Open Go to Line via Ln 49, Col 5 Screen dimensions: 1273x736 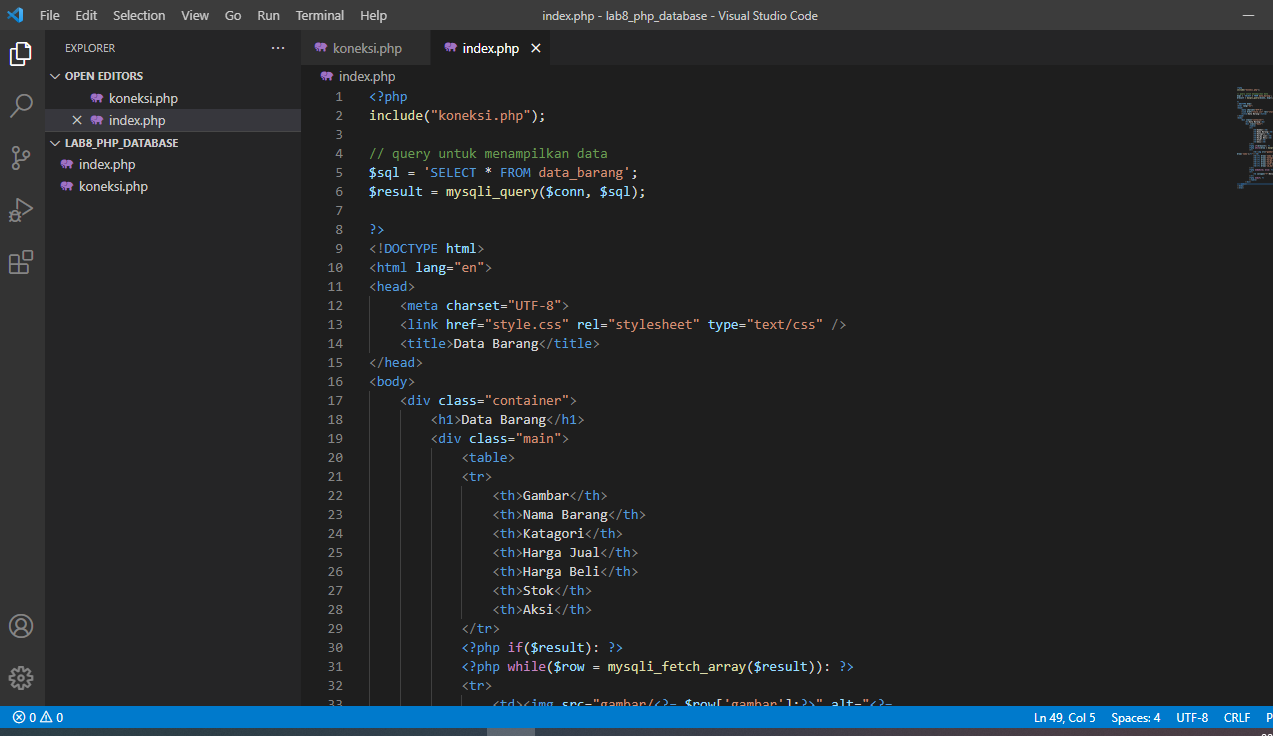click(1064, 717)
